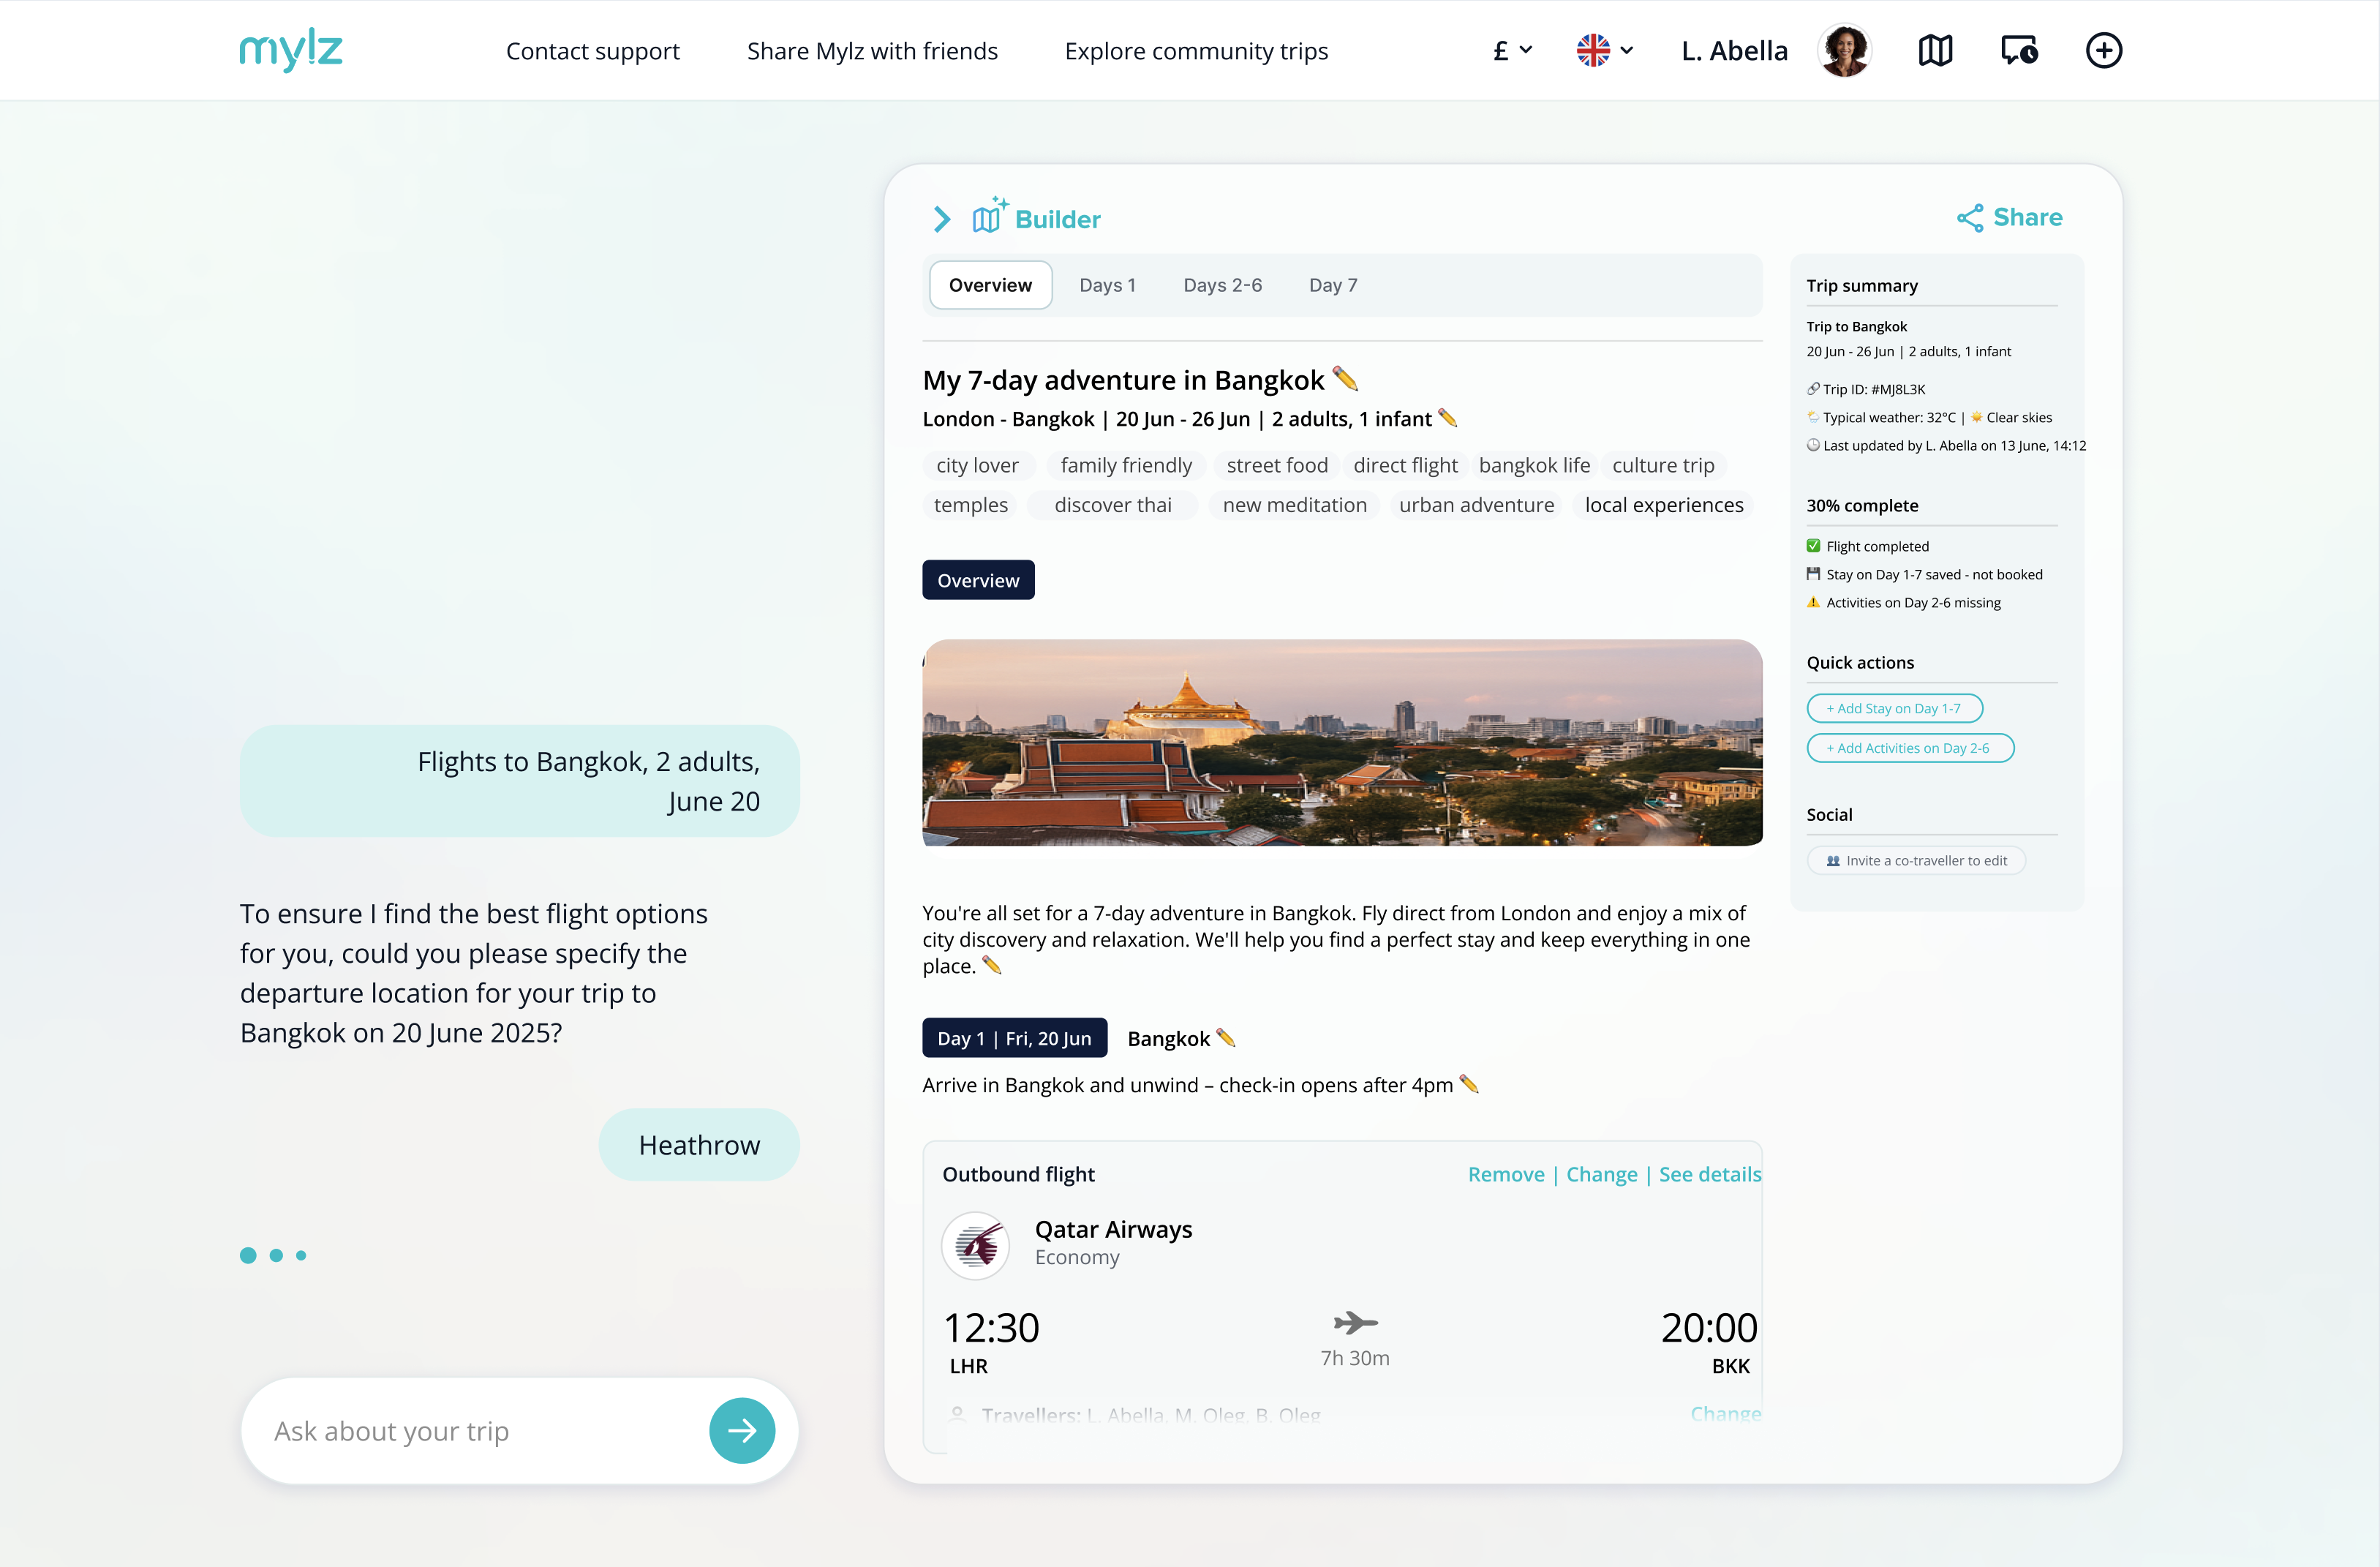Click the urban adventure tag
The image size is (2380, 1567).
(1476, 505)
